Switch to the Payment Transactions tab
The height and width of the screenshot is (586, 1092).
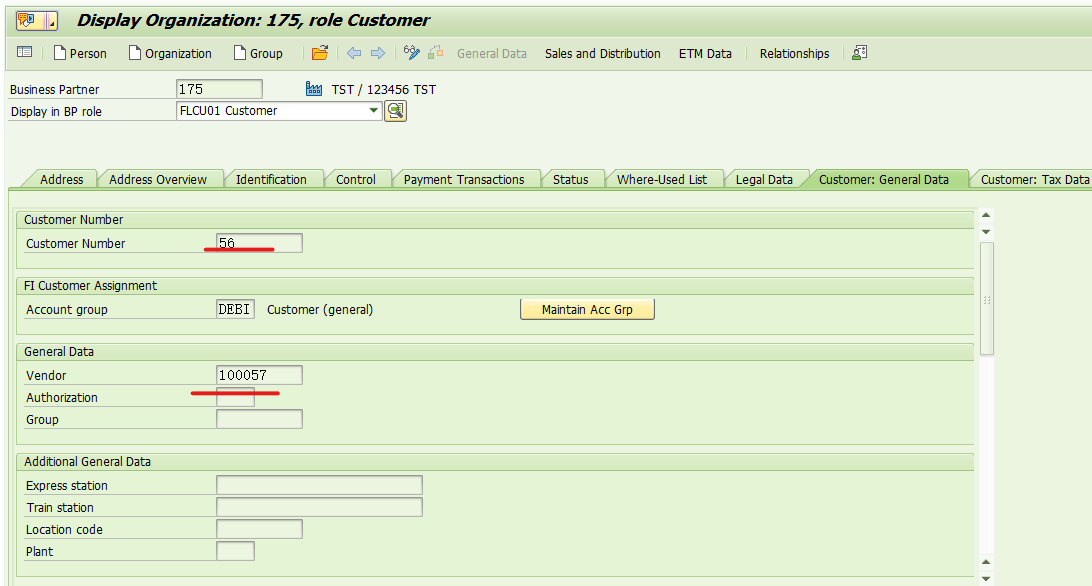[x=464, y=179]
